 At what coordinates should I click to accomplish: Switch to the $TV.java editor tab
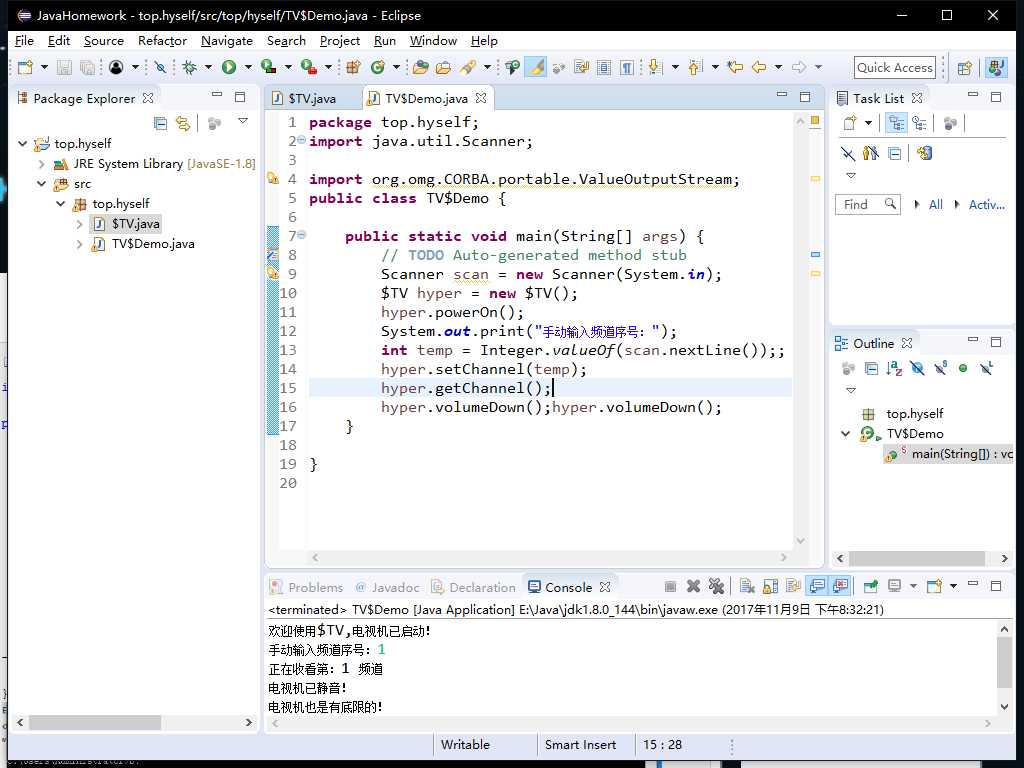coord(312,99)
